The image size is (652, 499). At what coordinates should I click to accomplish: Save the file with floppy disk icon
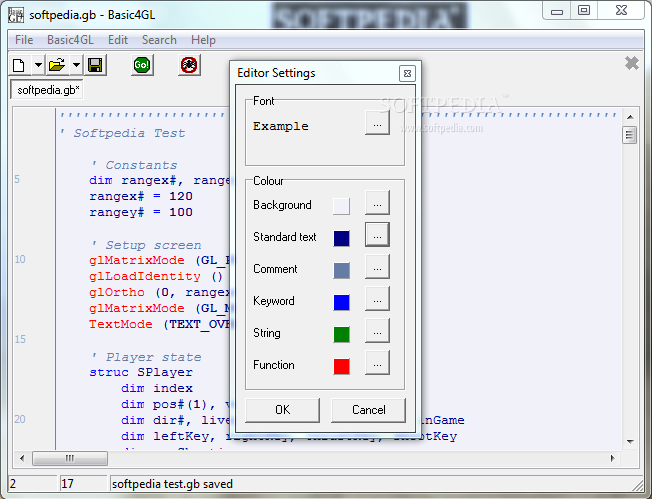[95, 65]
